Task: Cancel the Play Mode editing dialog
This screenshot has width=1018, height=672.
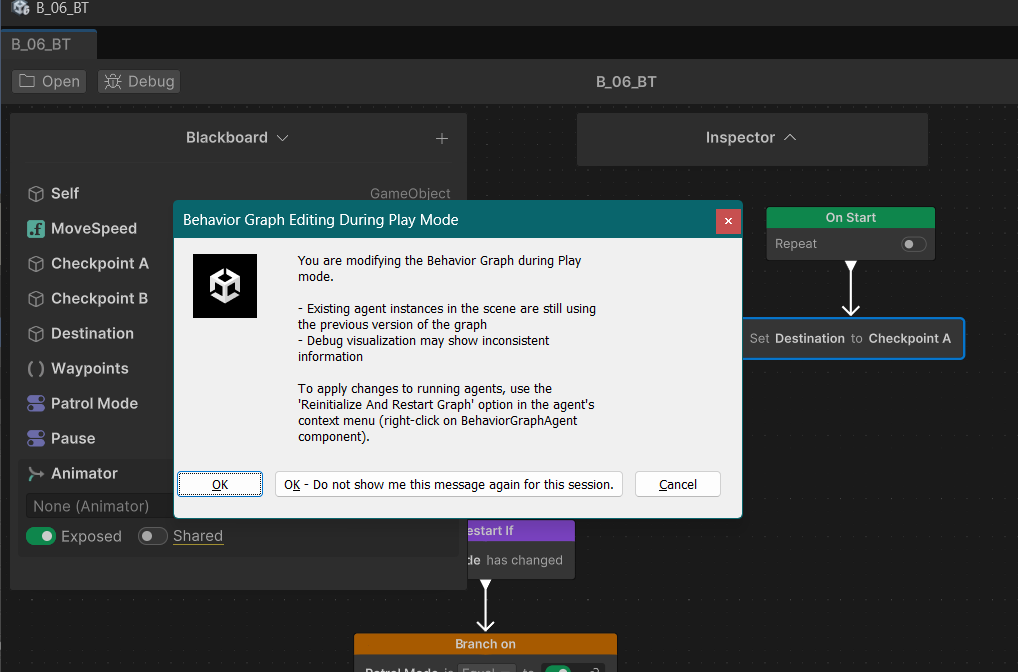Action: click(x=677, y=484)
